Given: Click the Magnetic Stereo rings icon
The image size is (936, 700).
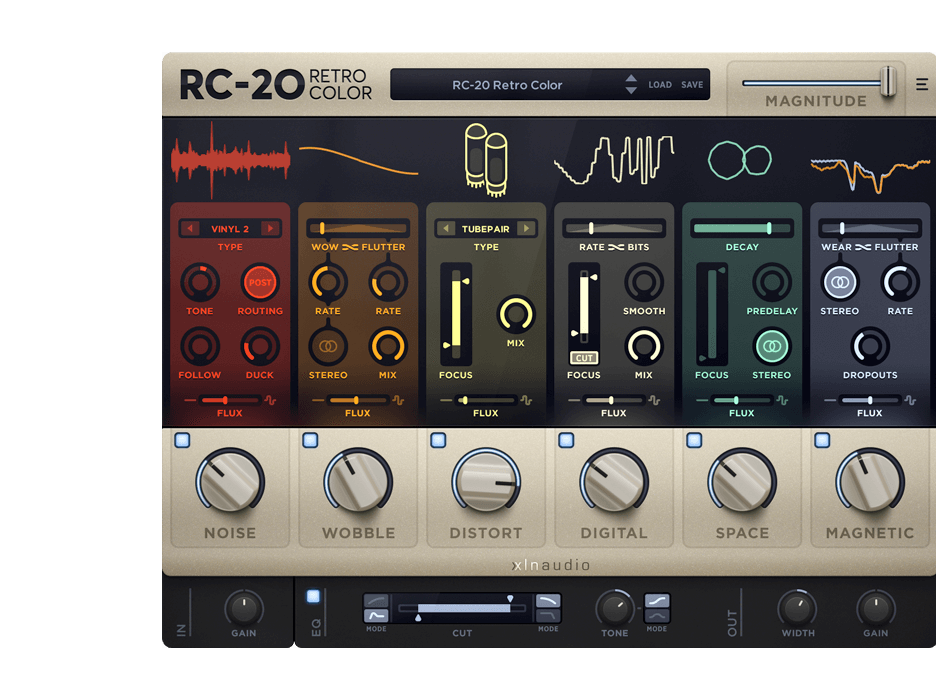Looking at the screenshot, I should tap(840, 283).
